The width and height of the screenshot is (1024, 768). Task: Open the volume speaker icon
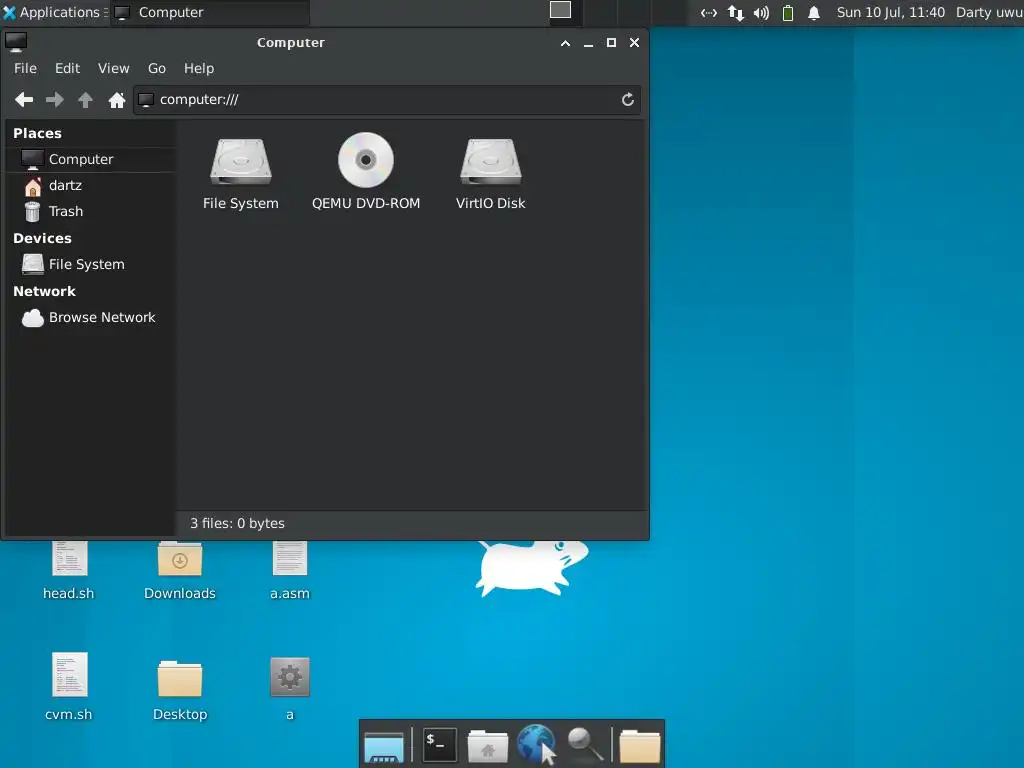[x=761, y=13]
